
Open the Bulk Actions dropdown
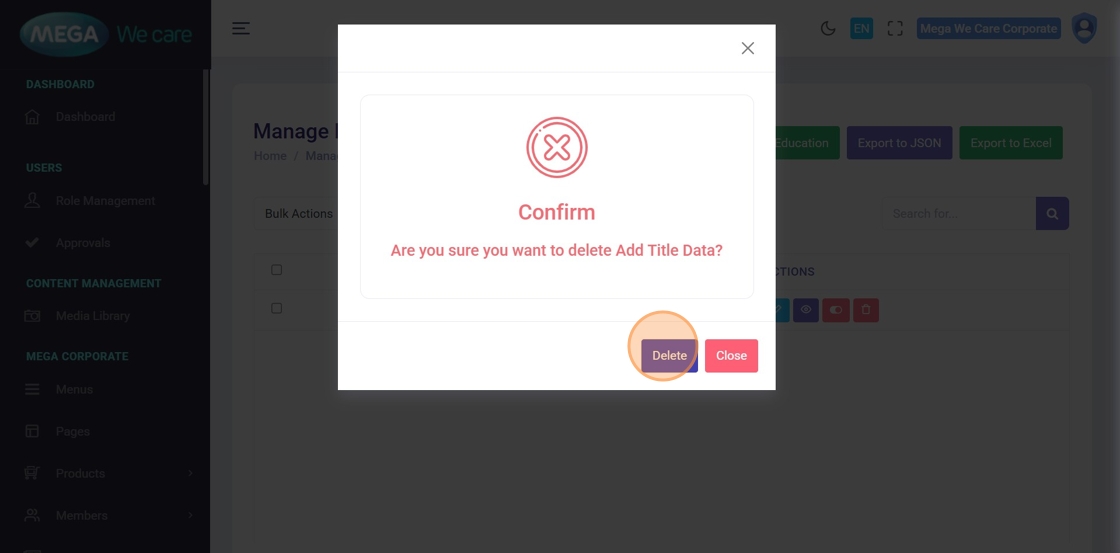(x=298, y=214)
